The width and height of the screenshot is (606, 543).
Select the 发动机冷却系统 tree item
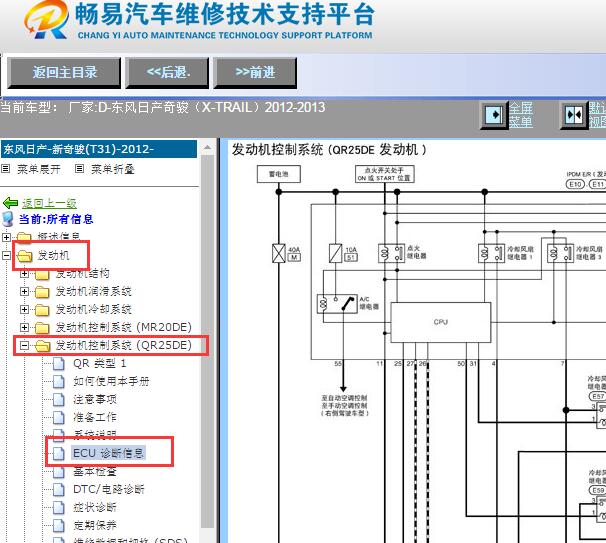click(x=94, y=310)
